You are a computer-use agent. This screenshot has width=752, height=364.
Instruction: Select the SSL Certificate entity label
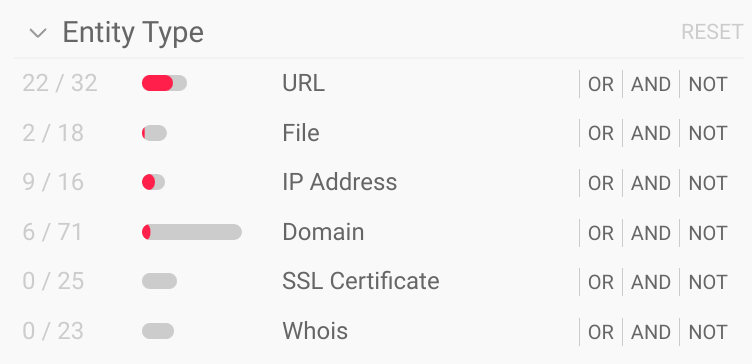pyautogui.click(x=361, y=281)
